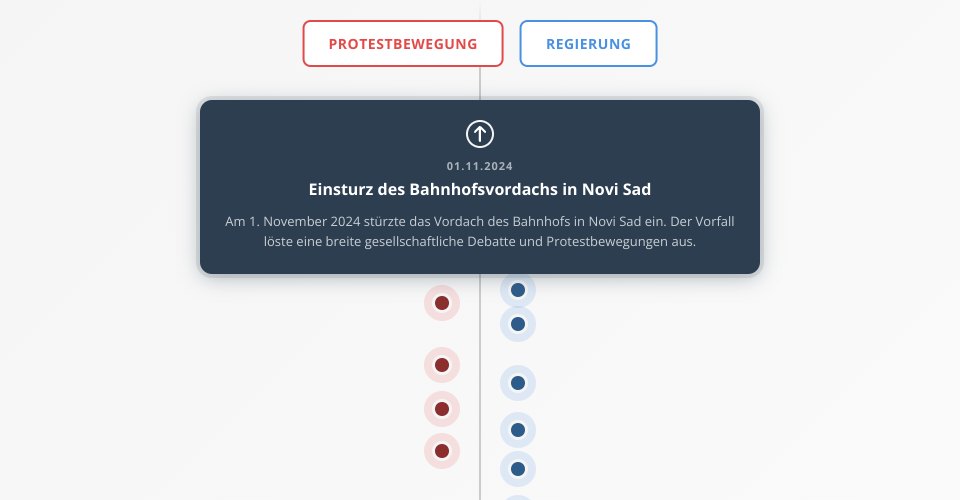Select the second blue government marker from top
Image resolution: width=960 pixels, height=500 pixels.
pos(518,324)
